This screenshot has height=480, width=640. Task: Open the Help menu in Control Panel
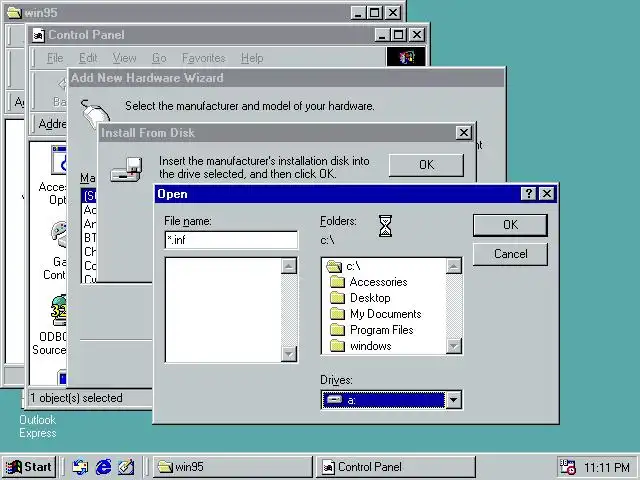(x=252, y=58)
